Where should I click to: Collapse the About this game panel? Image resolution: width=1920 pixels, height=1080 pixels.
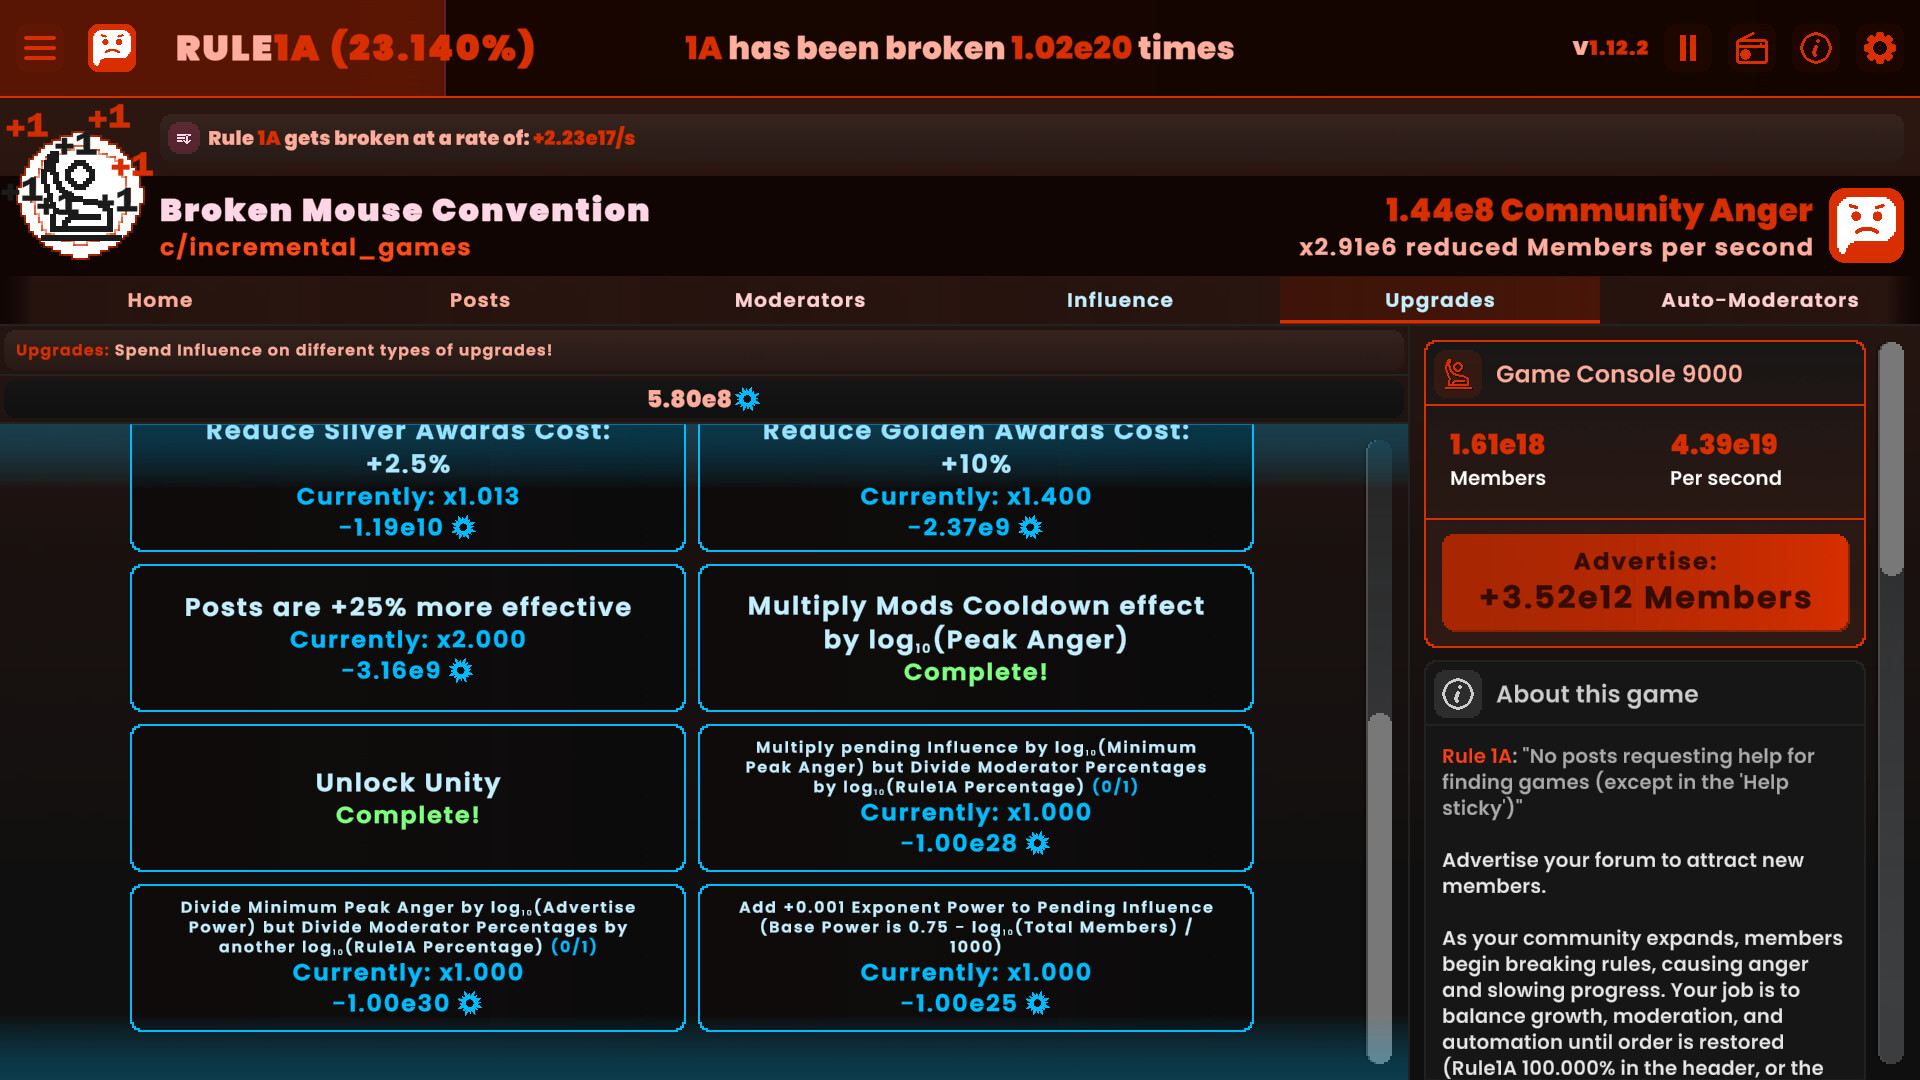click(x=1644, y=694)
